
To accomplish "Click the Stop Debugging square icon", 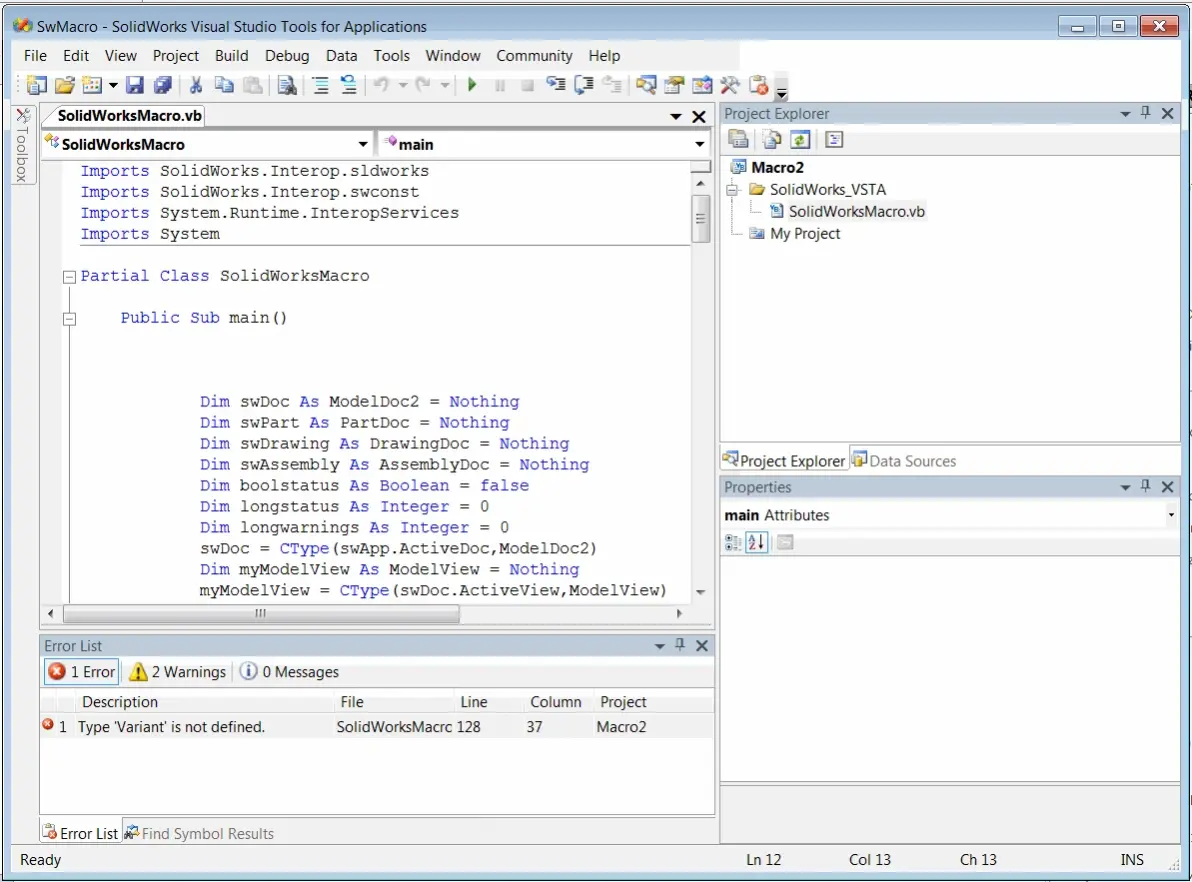I will [527, 85].
